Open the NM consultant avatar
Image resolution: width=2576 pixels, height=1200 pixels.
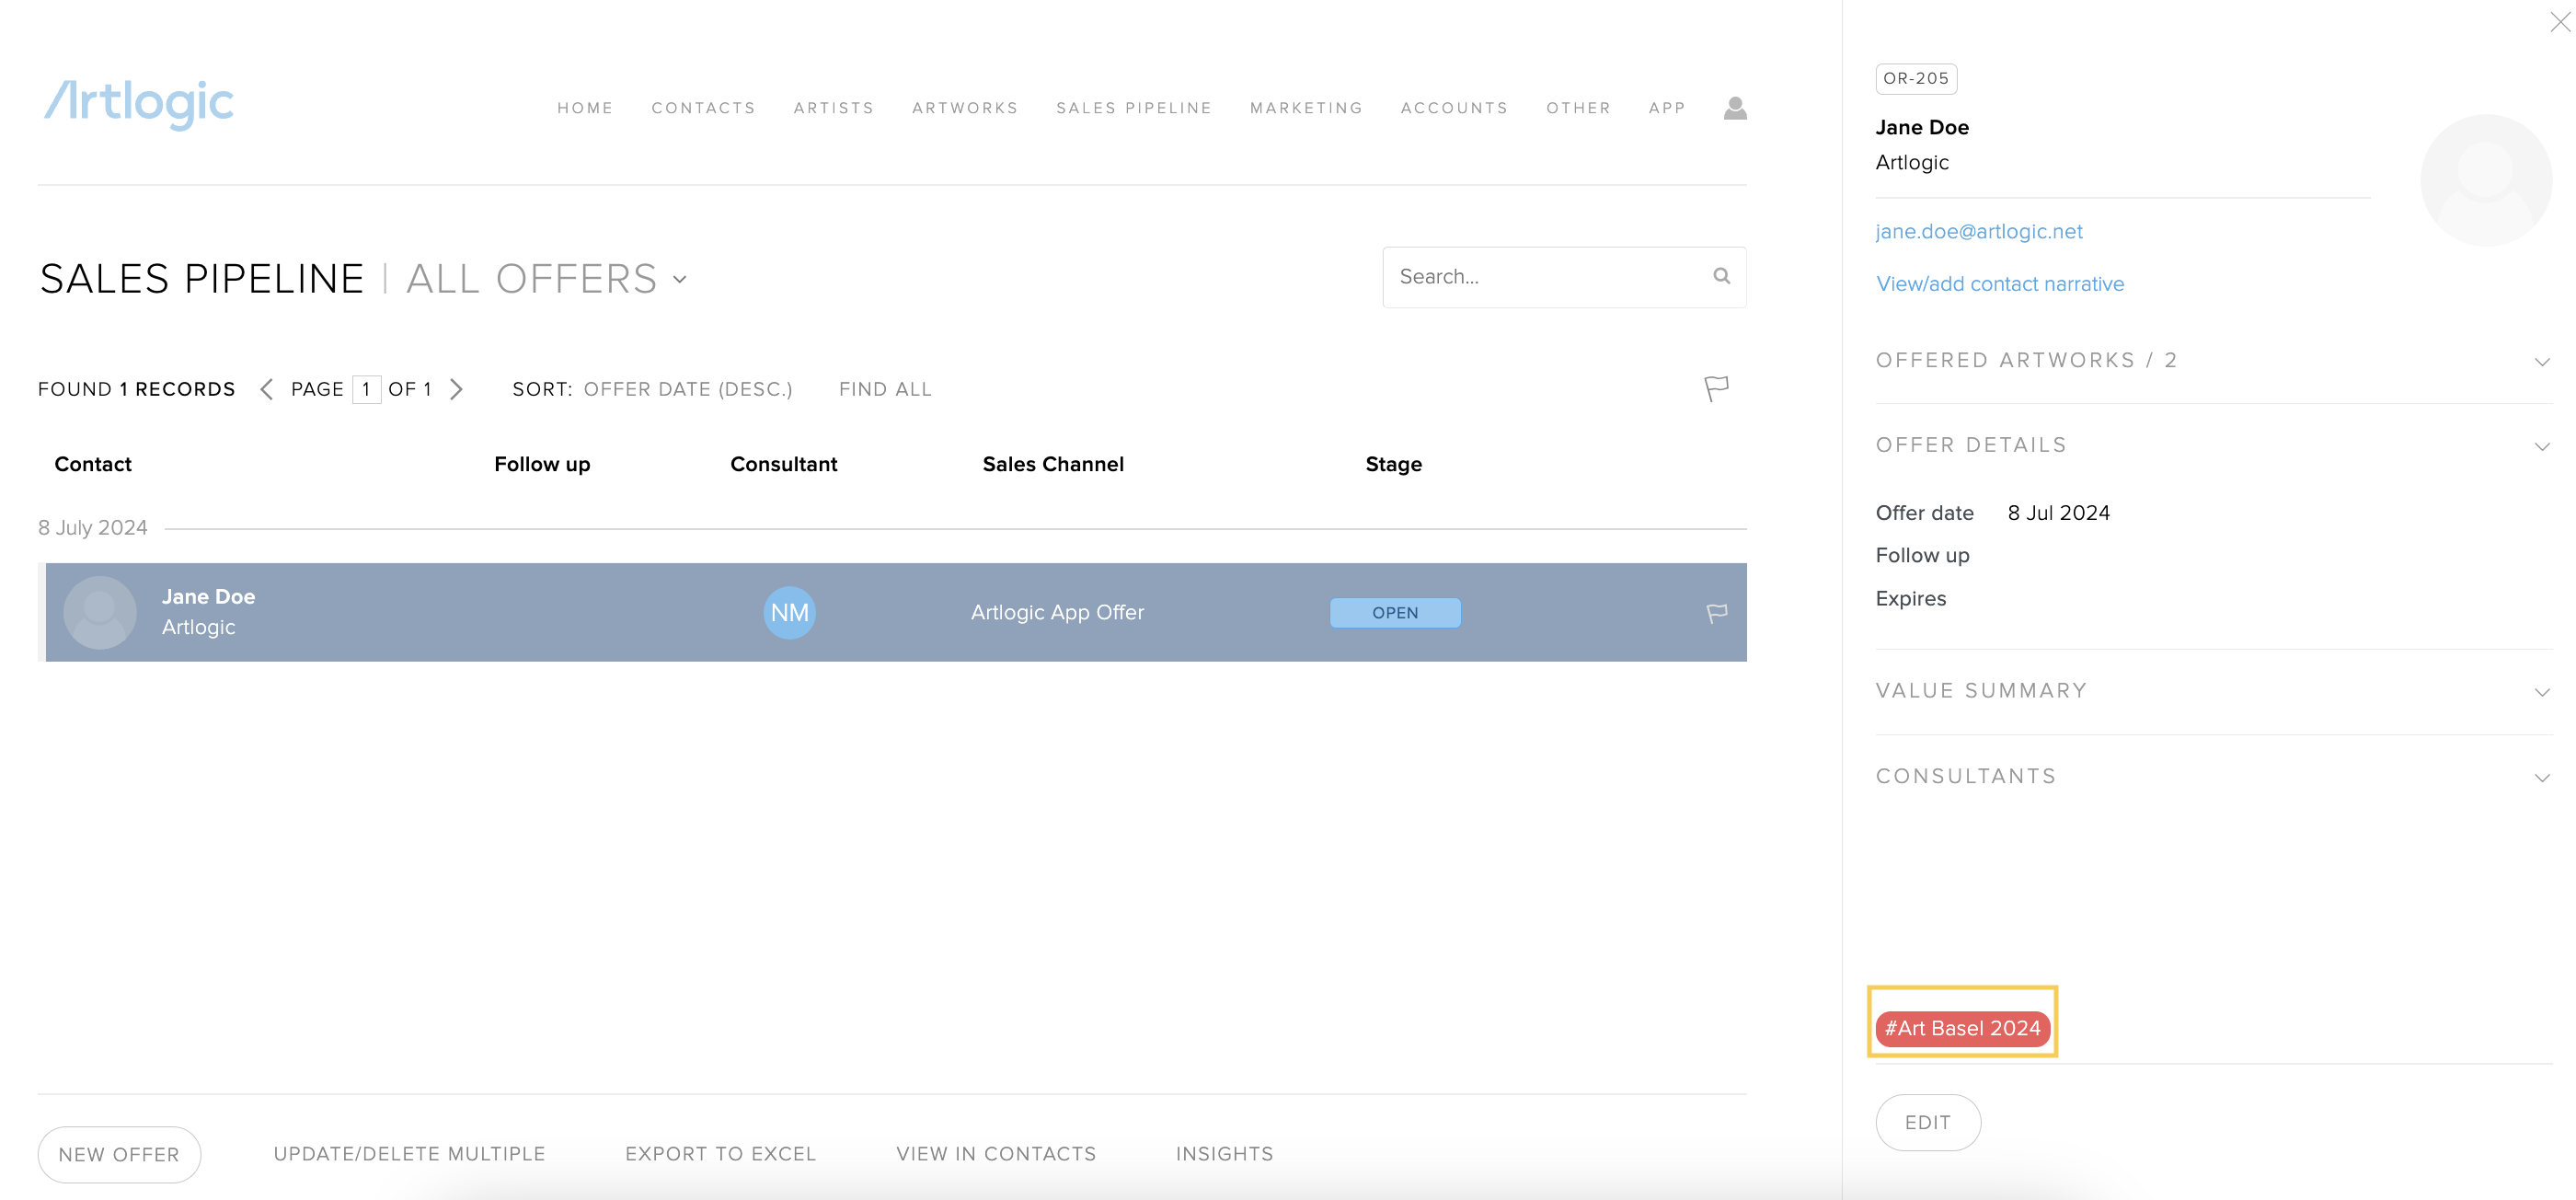click(789, 612)
